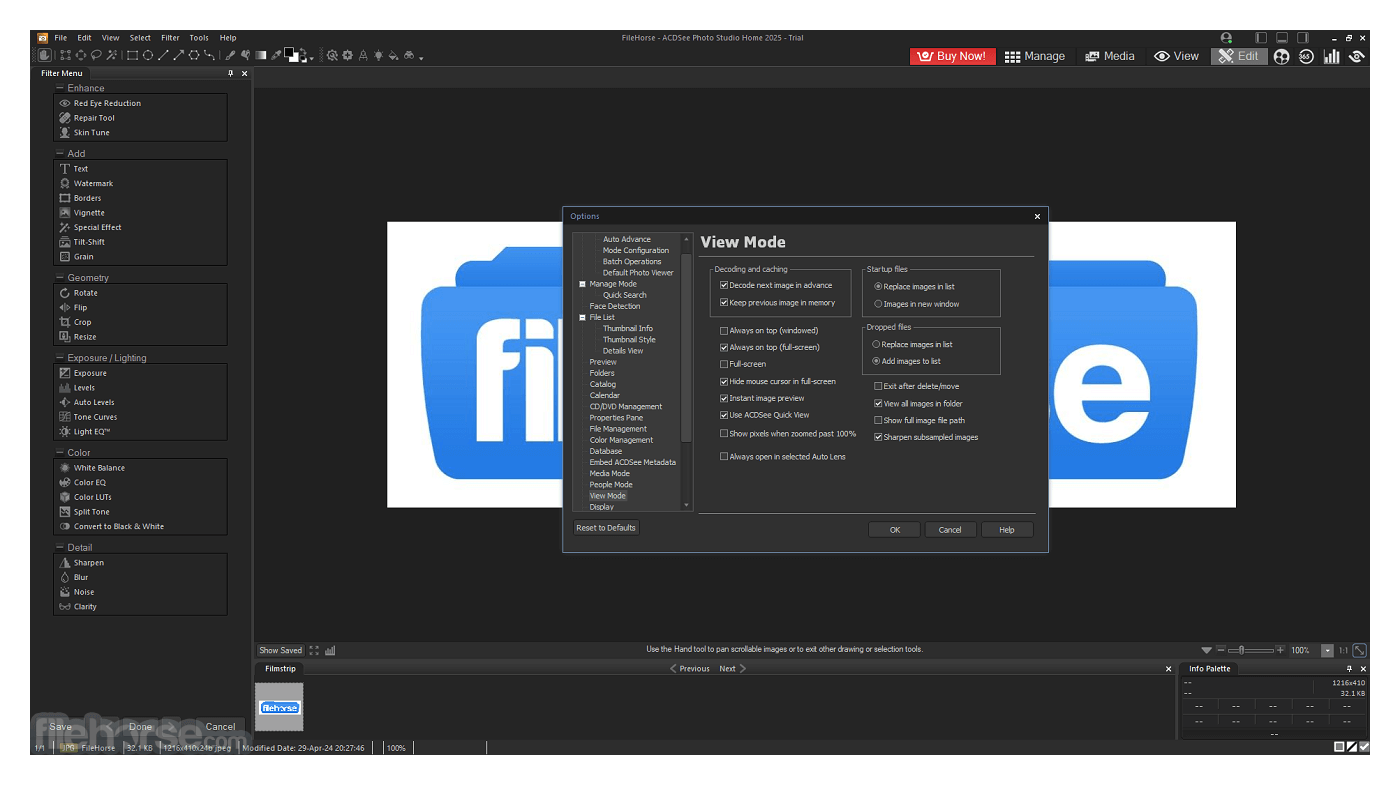
Task: Switch to Manage mode tab
Action: [1035, 56]
